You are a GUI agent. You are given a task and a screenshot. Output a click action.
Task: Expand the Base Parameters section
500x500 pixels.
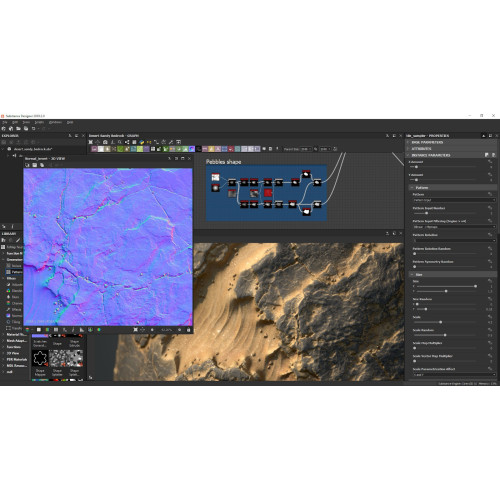click(450, 142)
